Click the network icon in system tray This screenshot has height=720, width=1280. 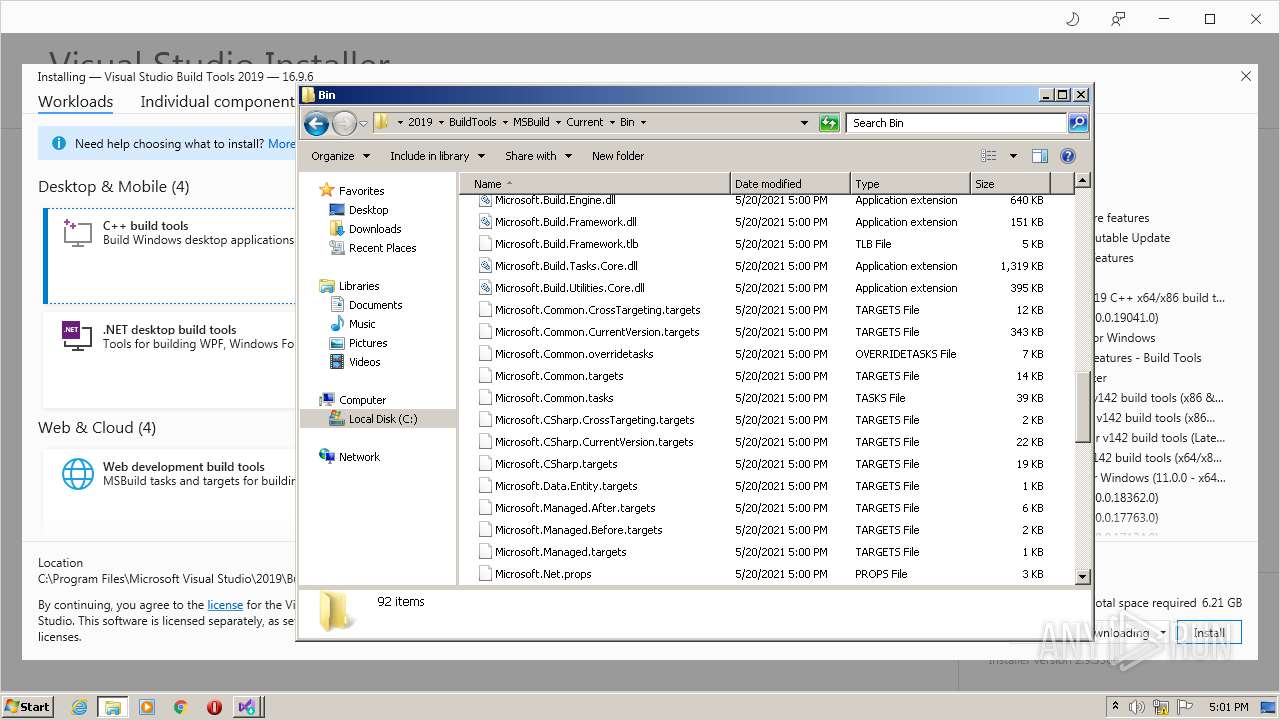pyautogui.click(x=1161, y=706)
